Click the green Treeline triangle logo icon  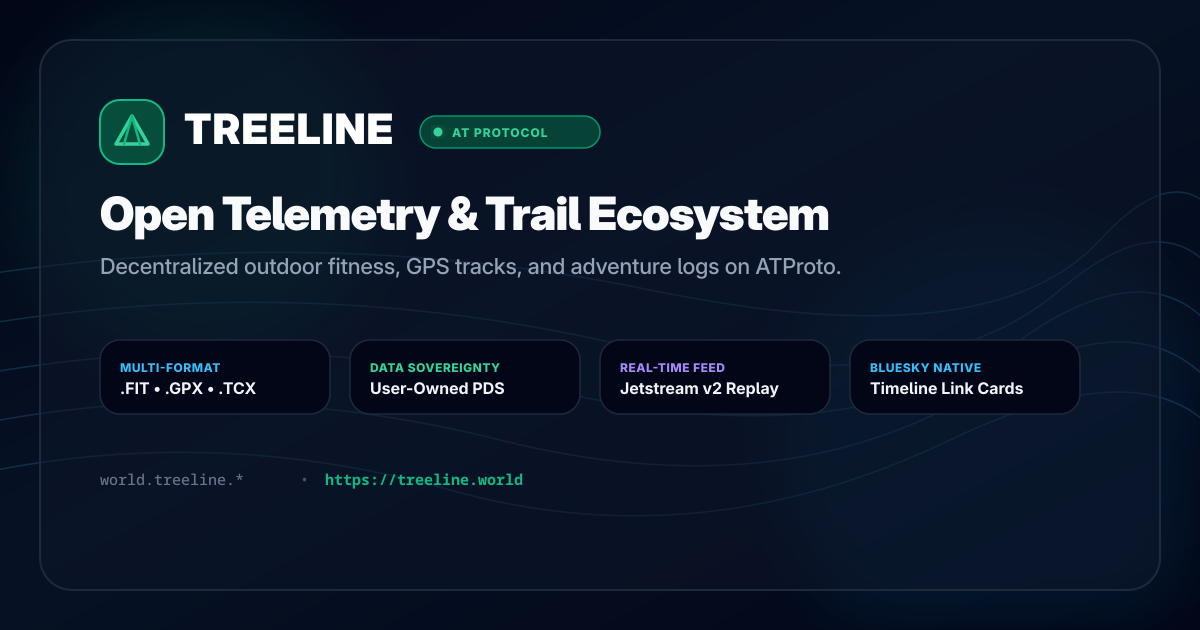pos(132,132)
